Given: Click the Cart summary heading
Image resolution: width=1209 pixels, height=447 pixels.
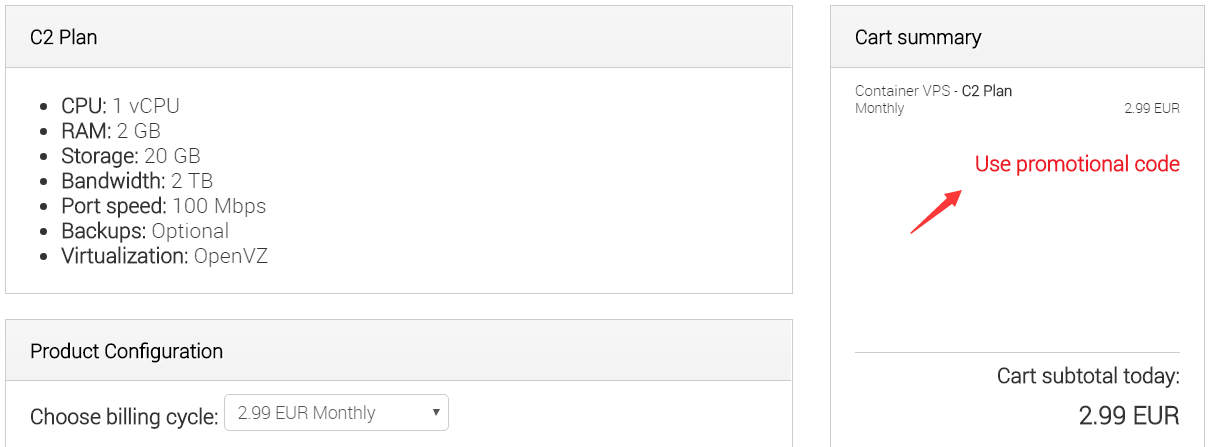Looking at the screenshot, I should point(918,37).
